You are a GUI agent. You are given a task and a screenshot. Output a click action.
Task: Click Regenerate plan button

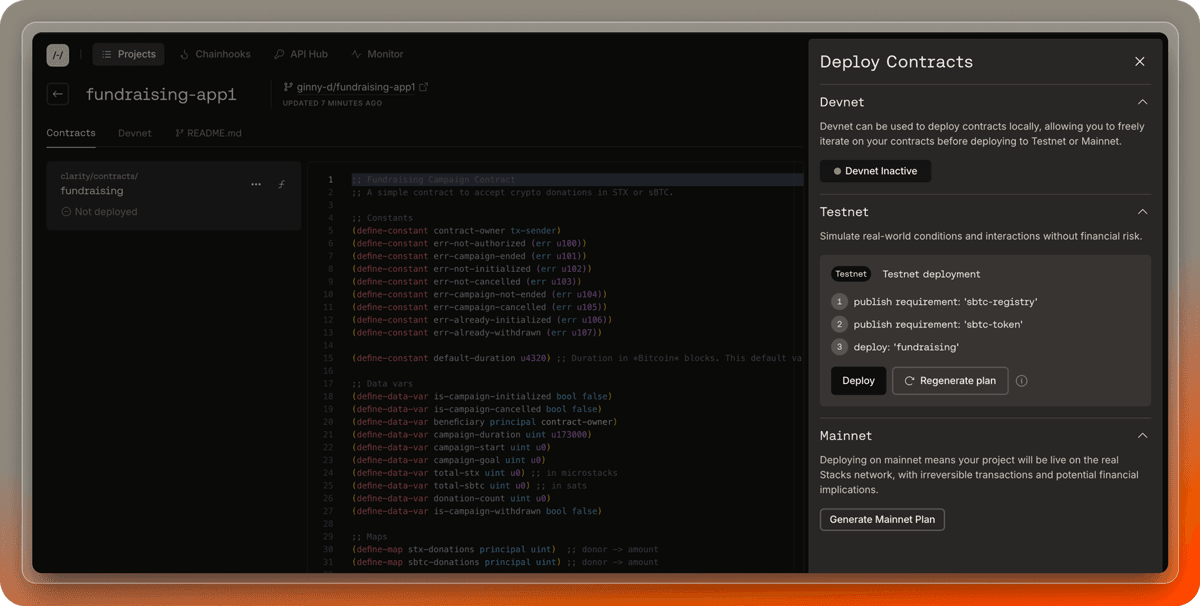pos(950,381)
